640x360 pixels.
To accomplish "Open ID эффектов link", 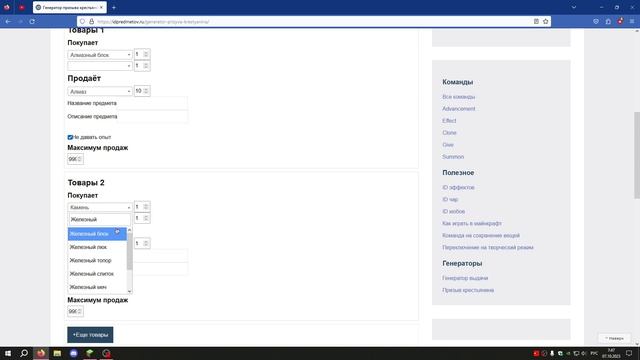I will click(x=458, y=187).
